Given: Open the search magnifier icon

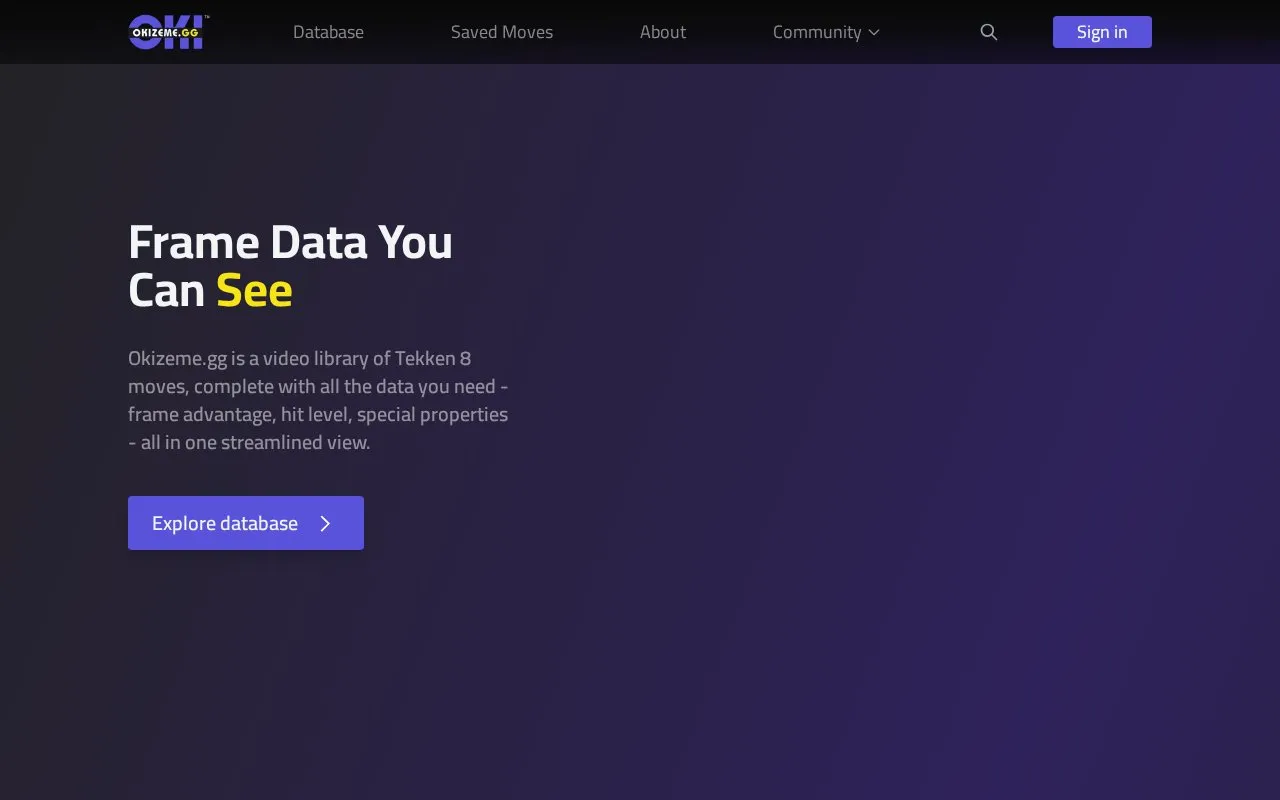Looking at the screenshot, I should [x=989, y=32].
